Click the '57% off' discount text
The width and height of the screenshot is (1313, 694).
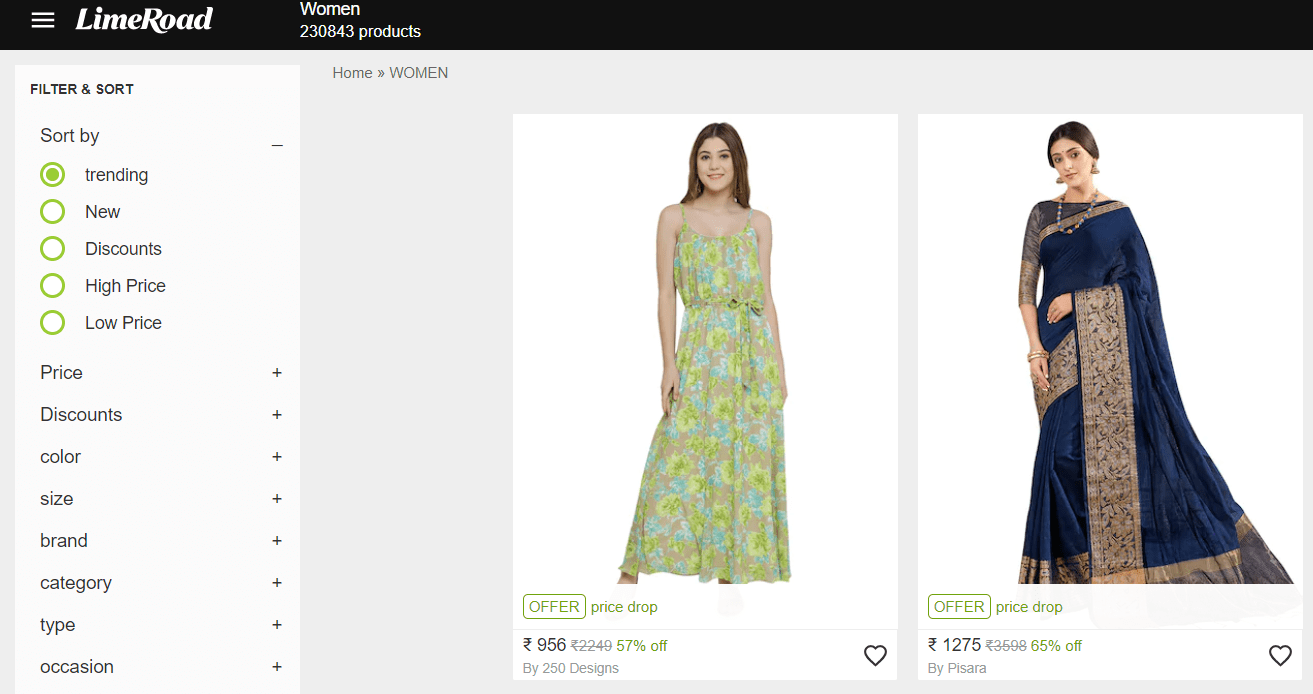tap(642, 646)
